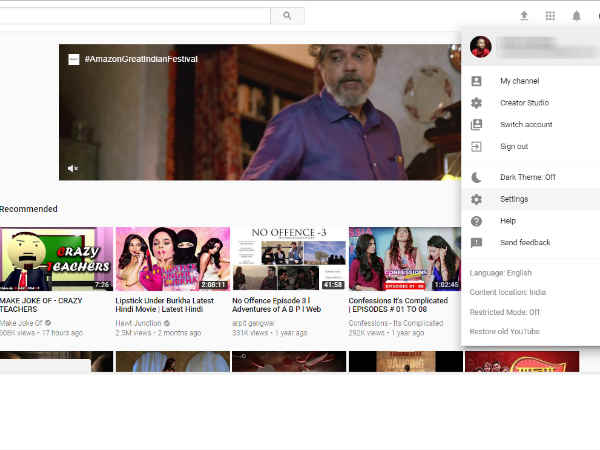Open My channel menu item
600x450 pixels.
point(531,81)
